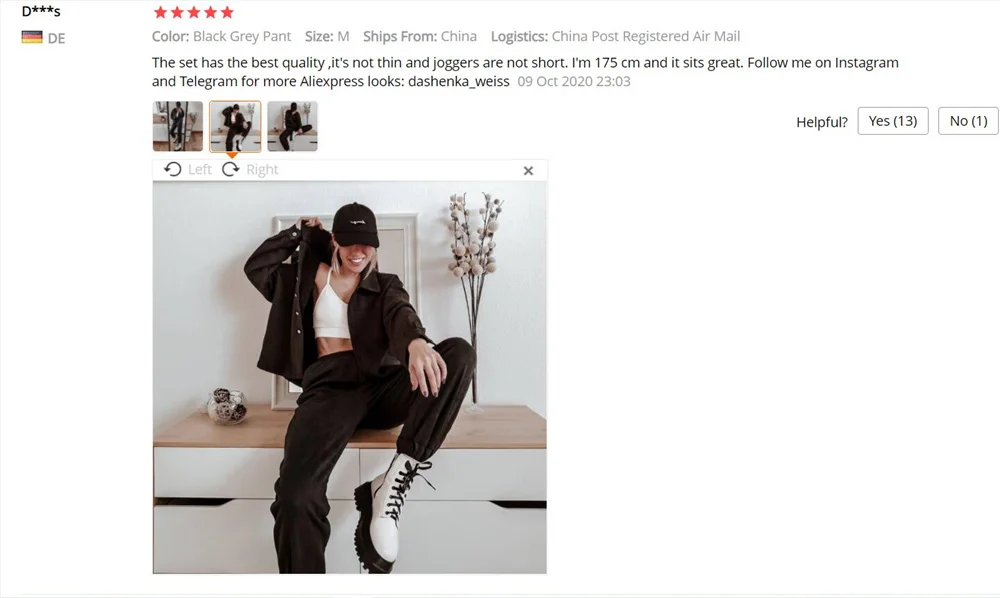Click the review date 09 Oct 2020
The image size is (1000, 598).
click(574, 82)
